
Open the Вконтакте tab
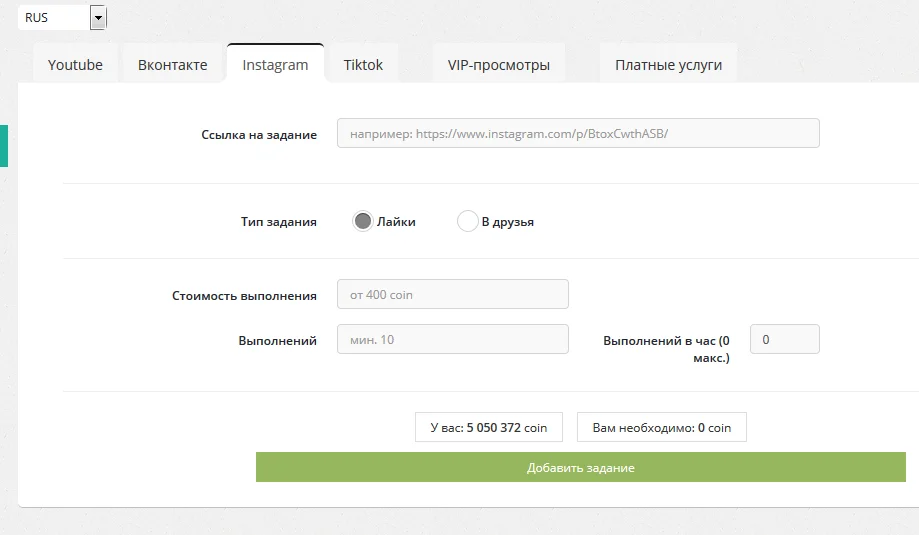pyautogui.click(x=172, y=64)
